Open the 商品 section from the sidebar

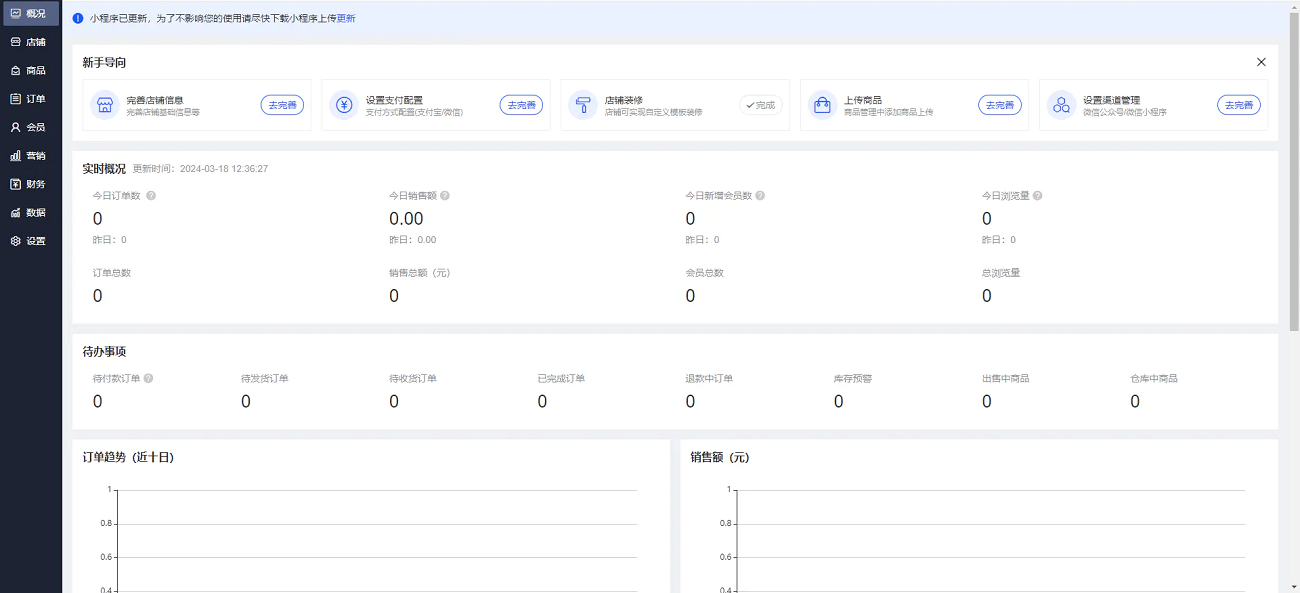[x=31, y=70]
